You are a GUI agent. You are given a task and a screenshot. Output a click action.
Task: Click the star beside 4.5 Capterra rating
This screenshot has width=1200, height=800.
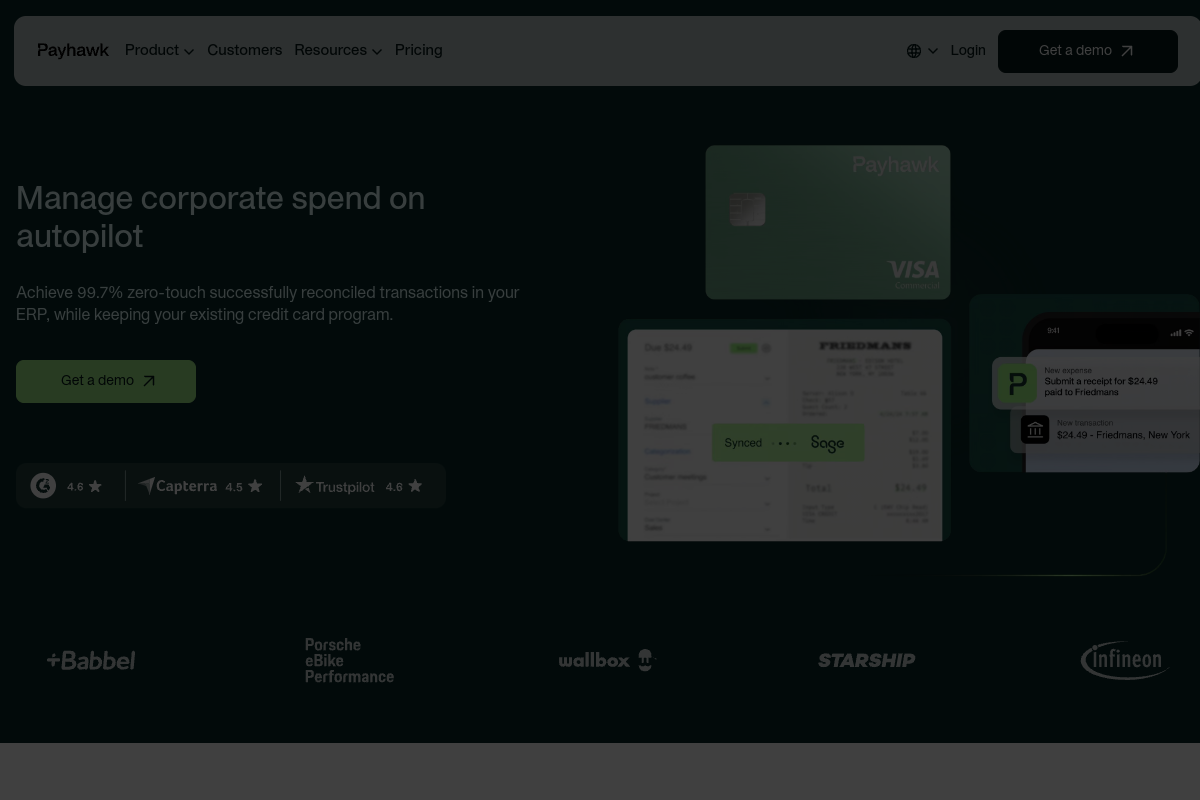pos(255,486)
